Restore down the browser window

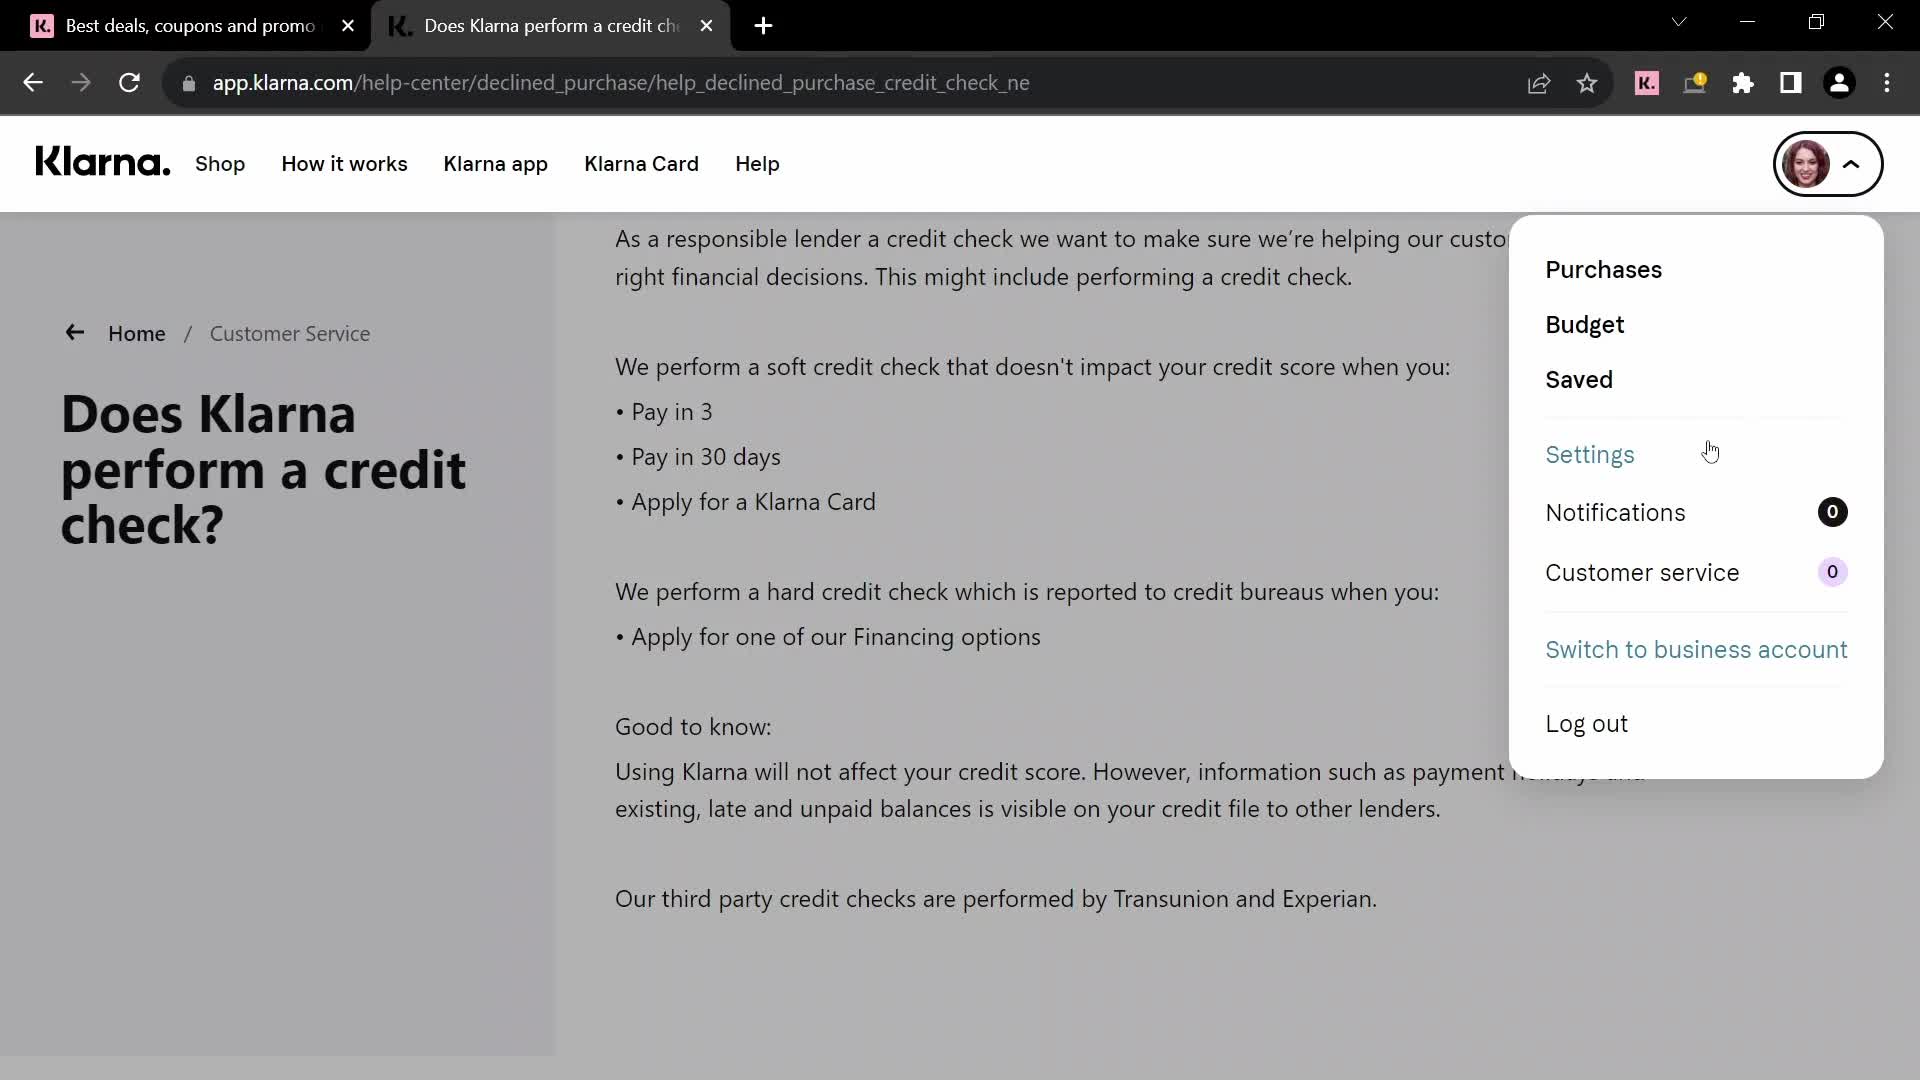point(1816,22)
